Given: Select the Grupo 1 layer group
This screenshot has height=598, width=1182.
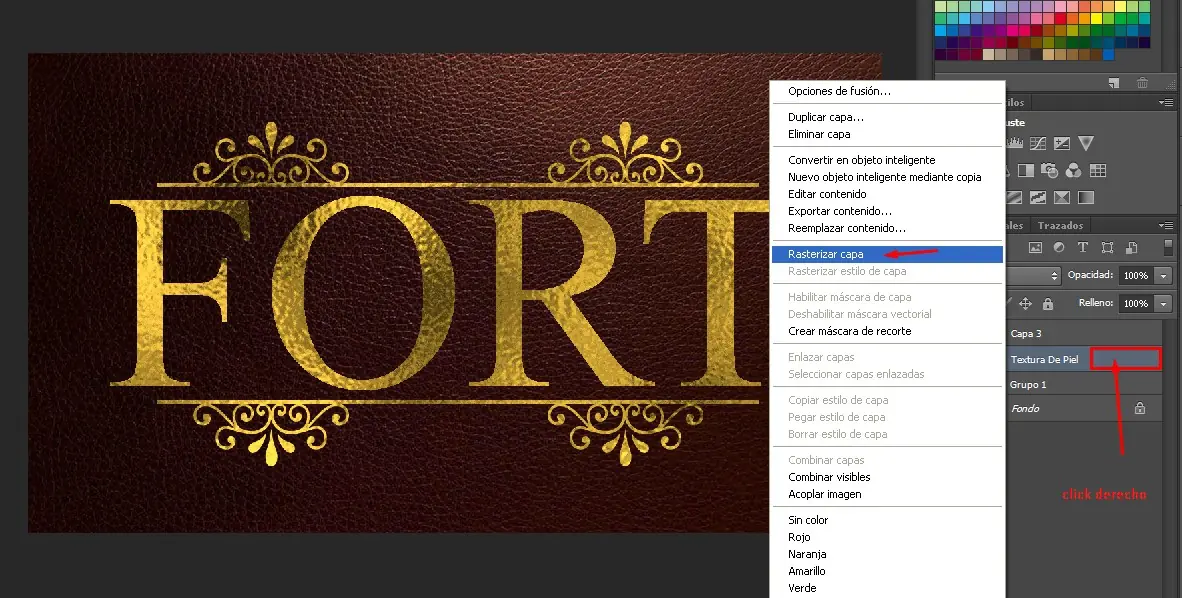Looking at the screenshot, I should 1084,385.
